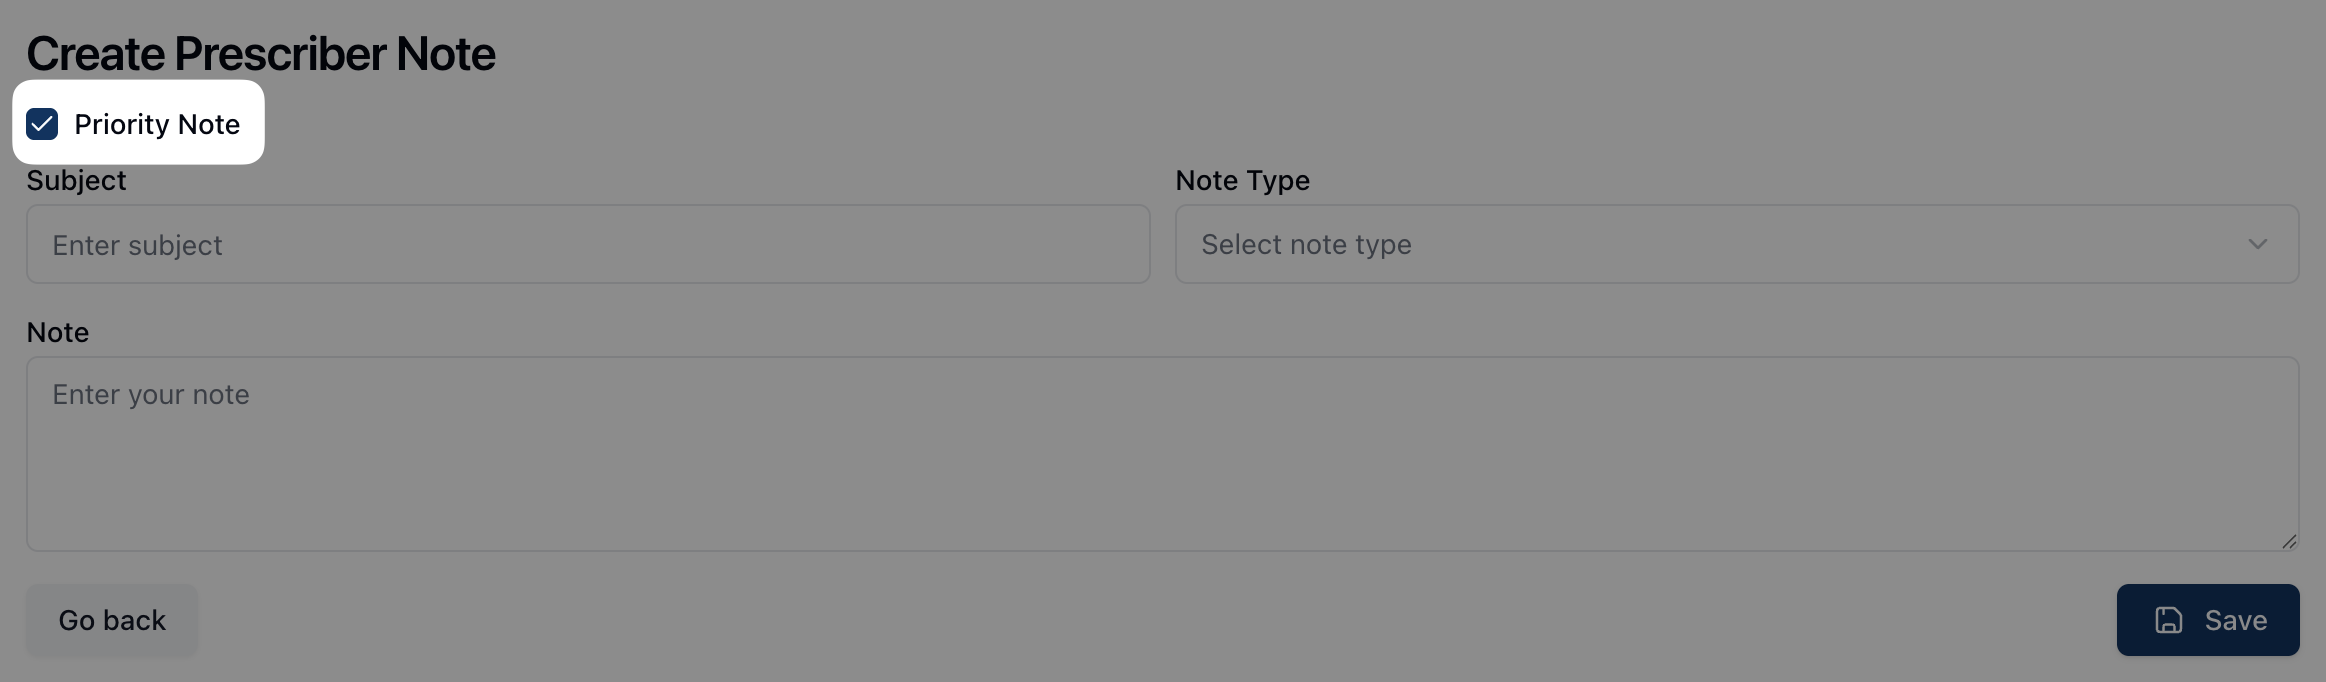2326x682 pixels.
Task: Uncheck the Priority Note checkbox
Action: pos(42,124)
